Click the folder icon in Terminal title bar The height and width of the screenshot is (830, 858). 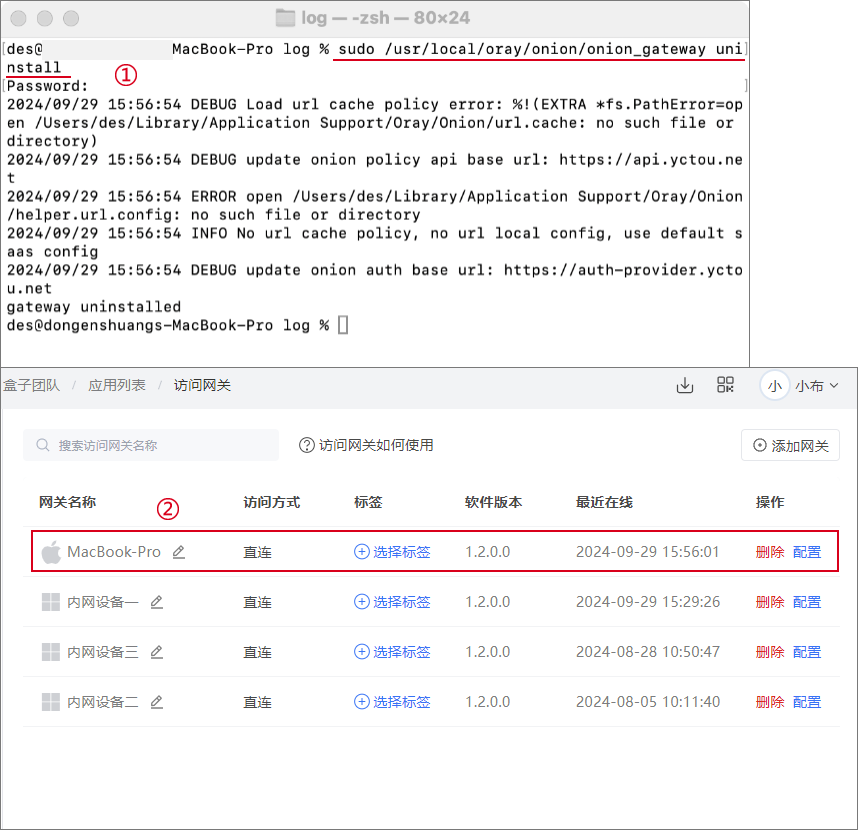tap(285, 18)
